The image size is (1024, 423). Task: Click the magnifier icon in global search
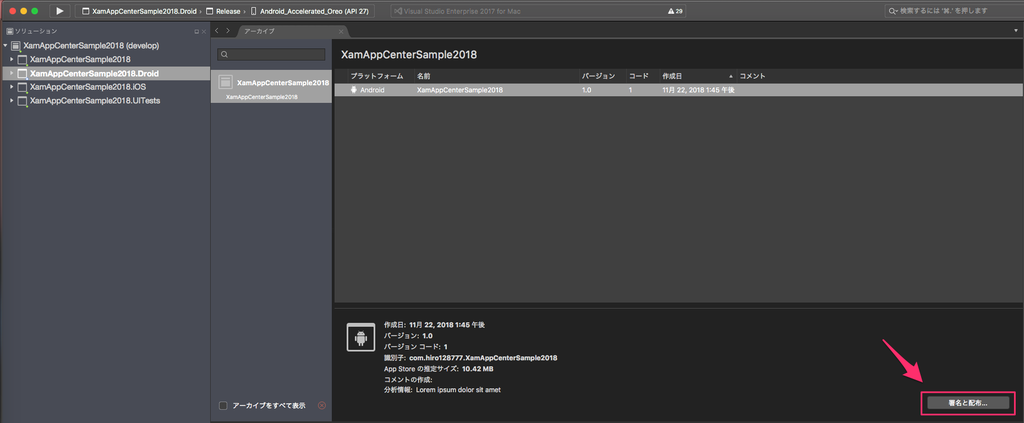click(x=893, y=11)
